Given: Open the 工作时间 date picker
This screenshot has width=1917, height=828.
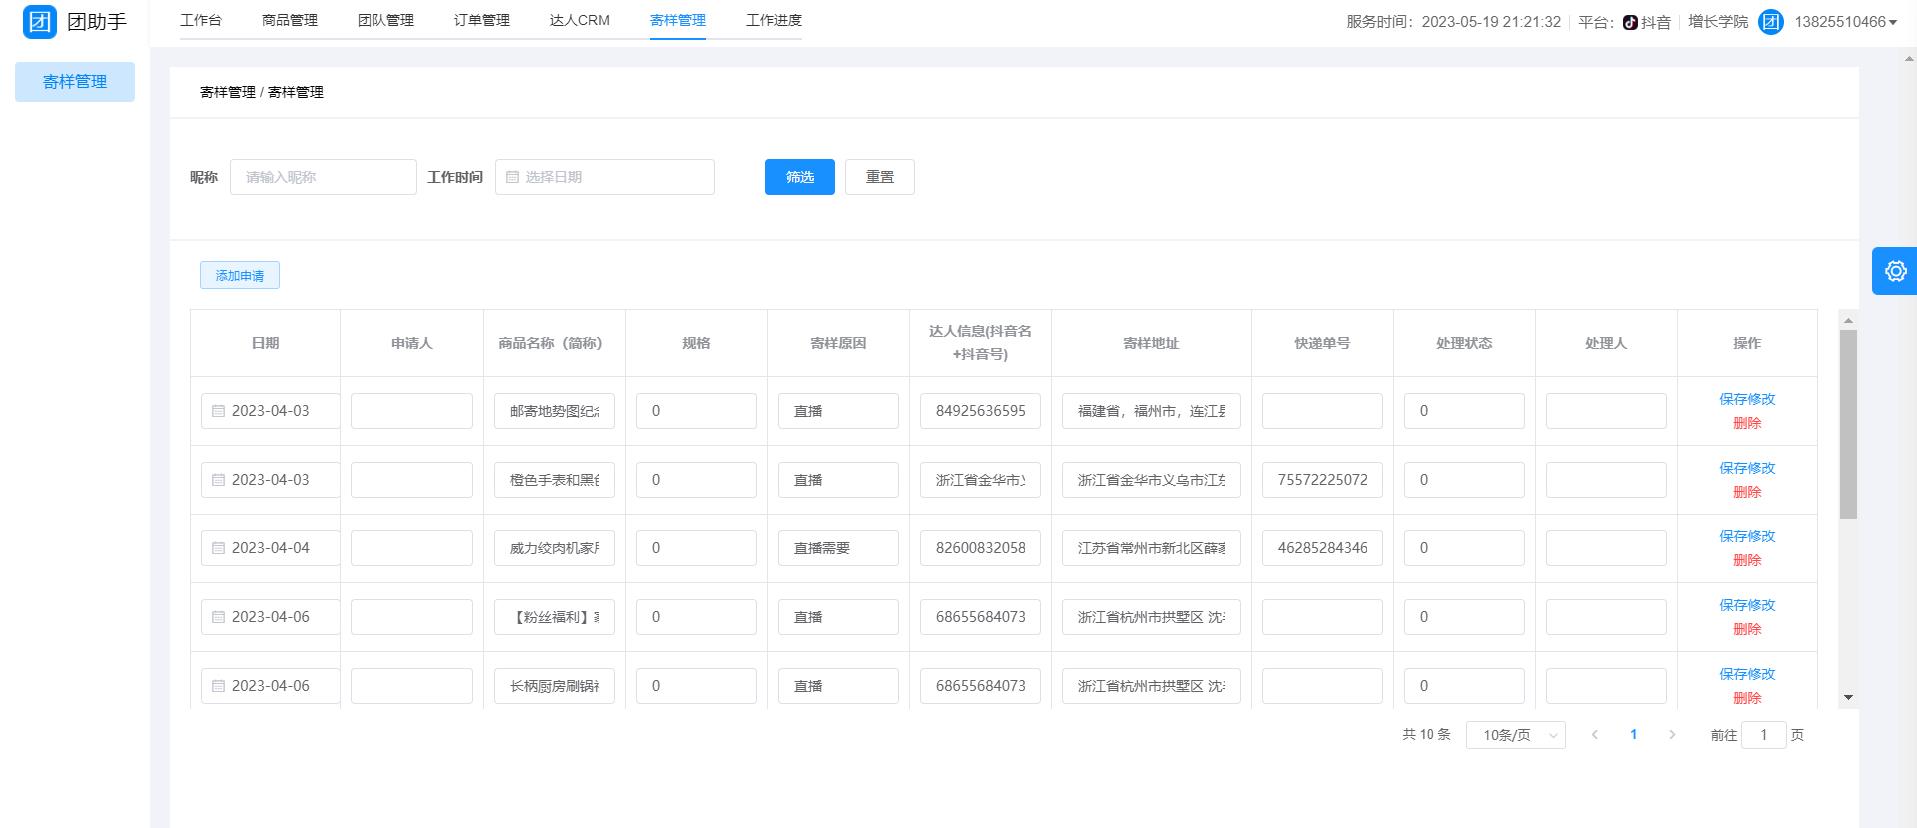Looking at the screenshot, I should coord(605,177).
